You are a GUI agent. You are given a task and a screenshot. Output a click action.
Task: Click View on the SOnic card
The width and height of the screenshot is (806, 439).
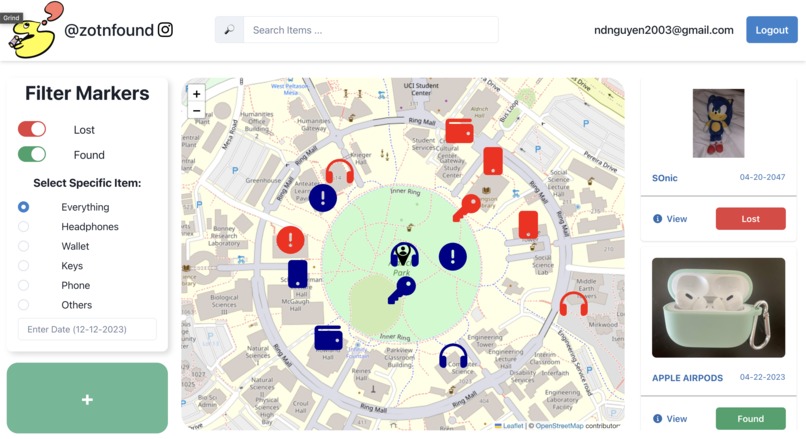676,218
